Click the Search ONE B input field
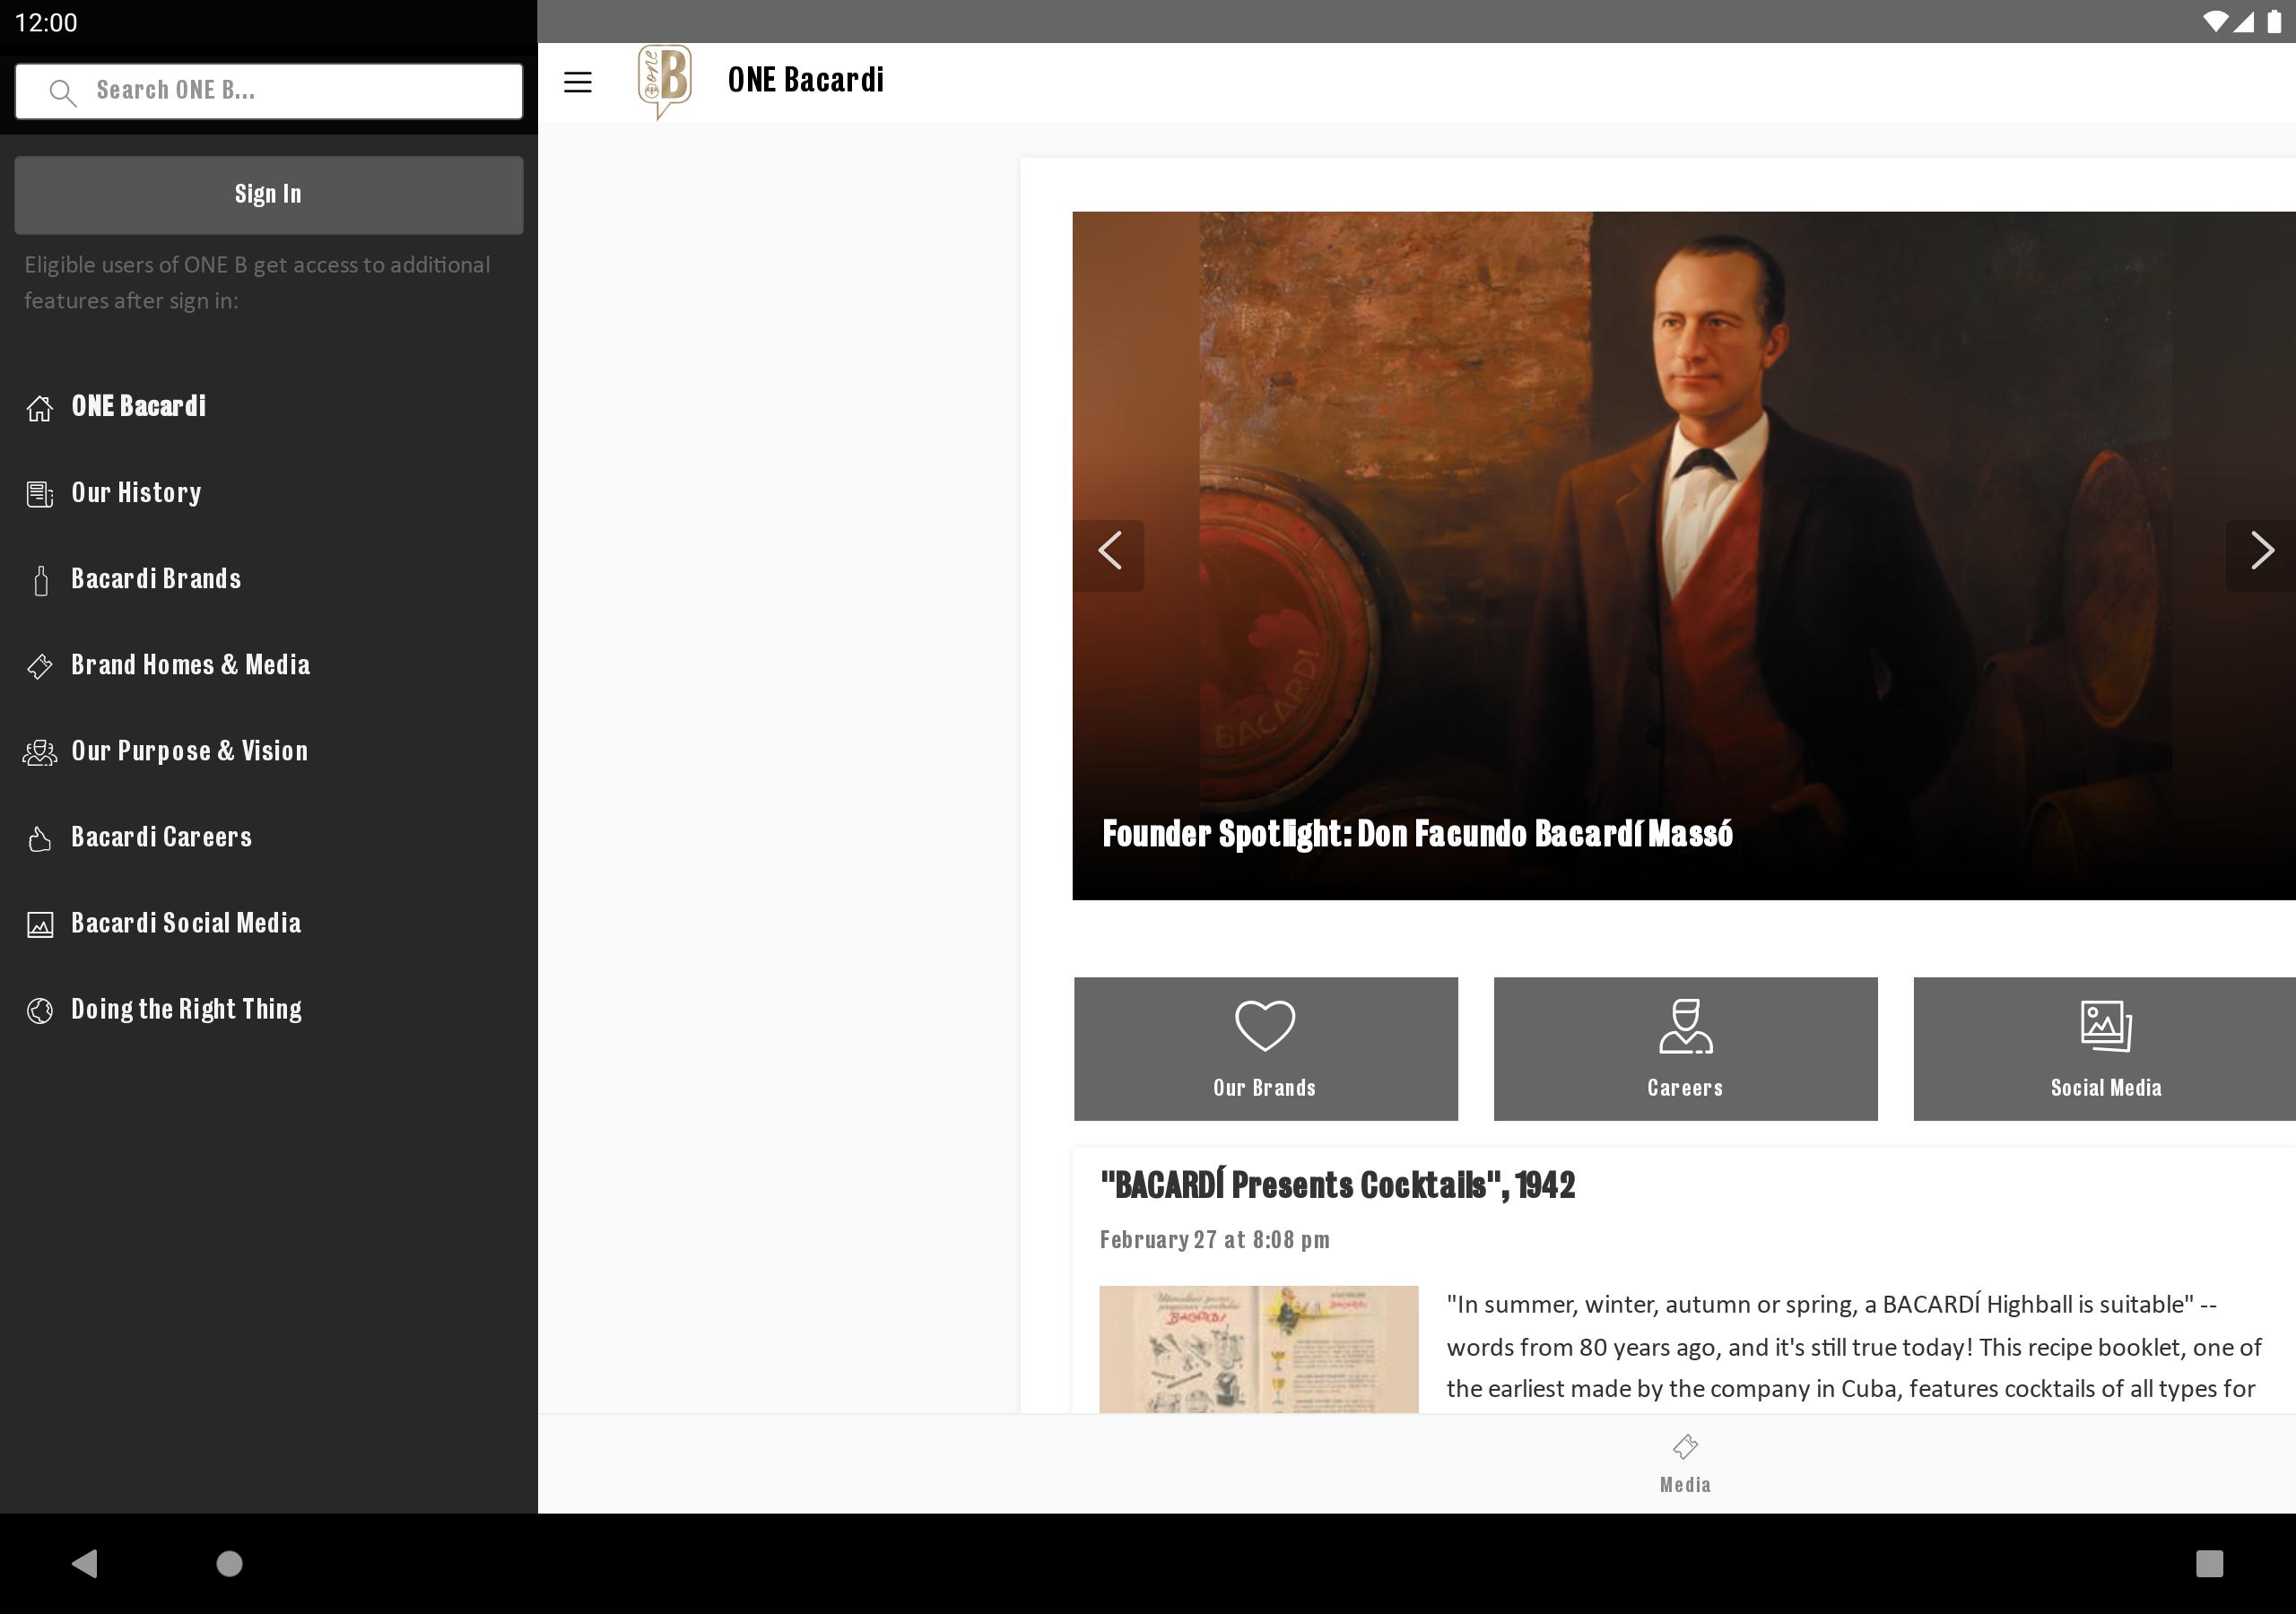The image size is (2296, 1614). [x=290, y=91]
